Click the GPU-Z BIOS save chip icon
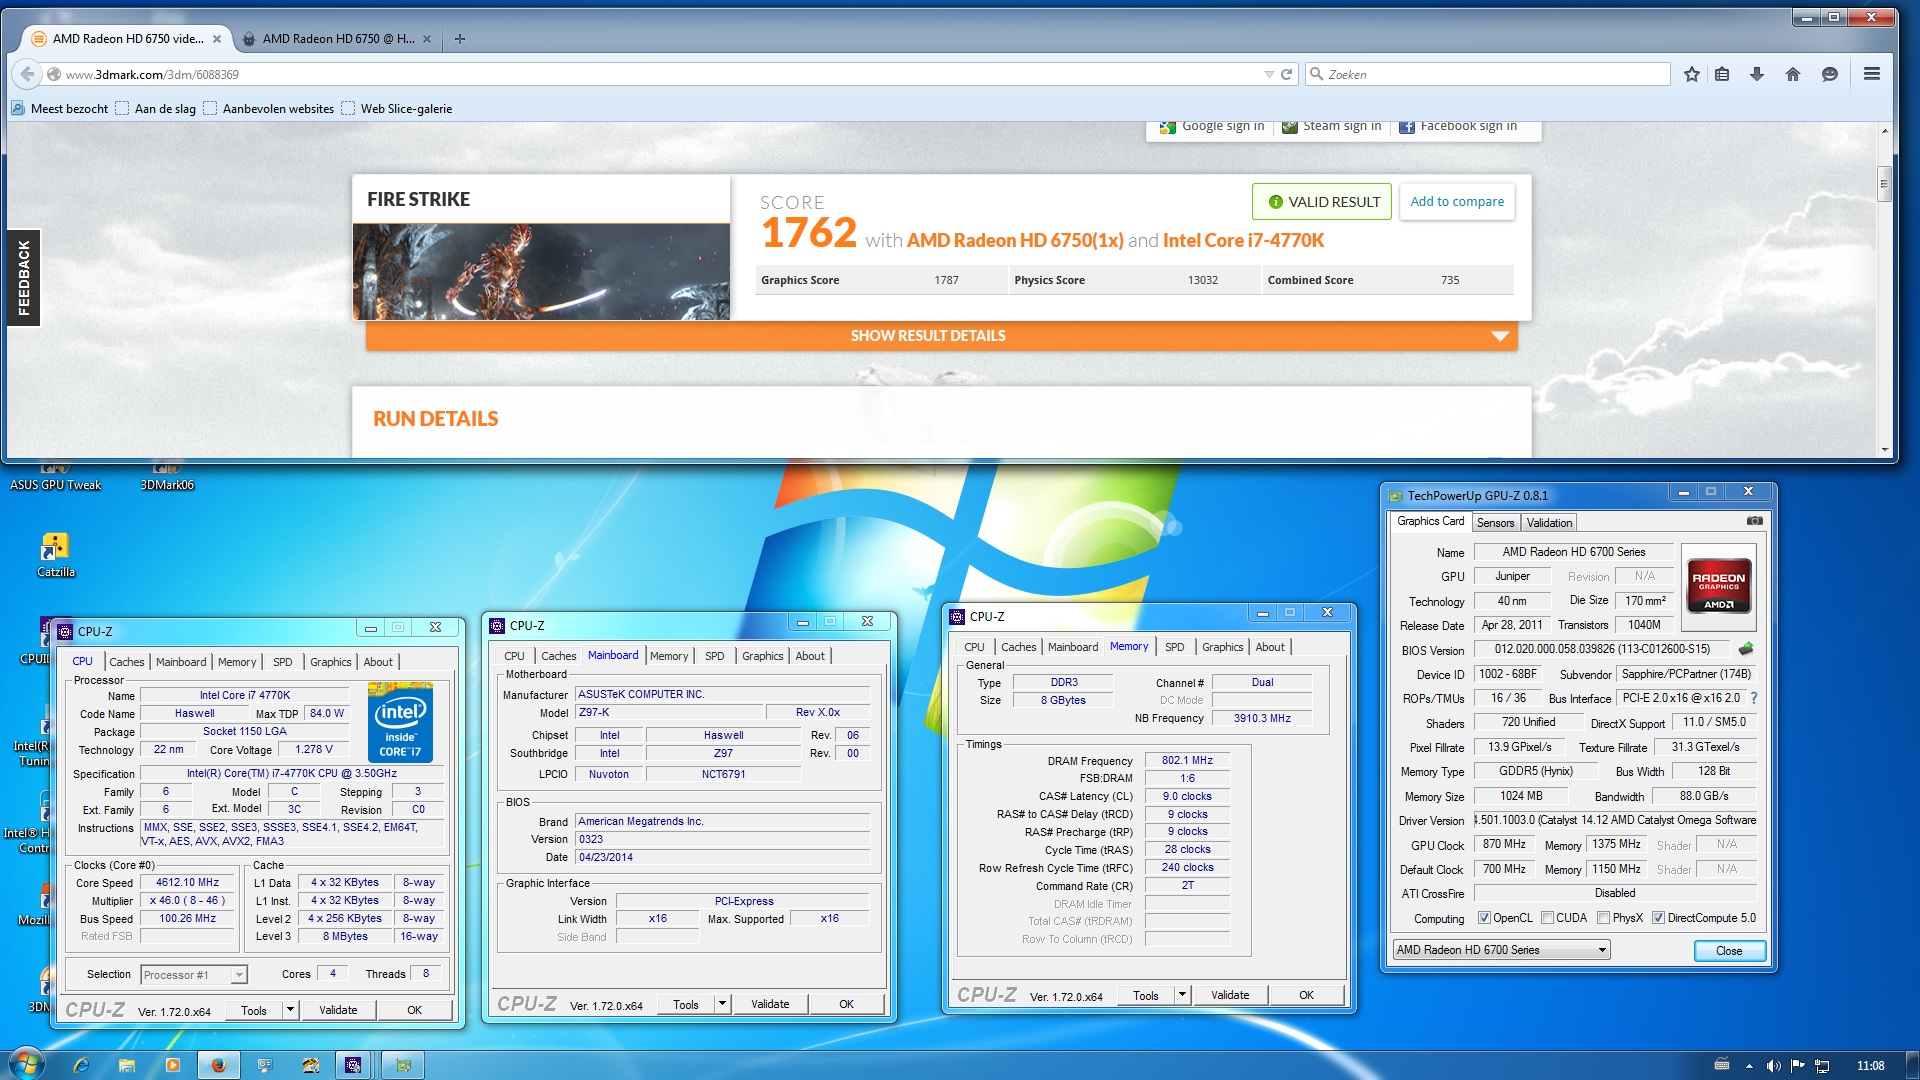The width and height of the screenshot is (1920, 1080). pyautogui.click(x=1746, y=649)
